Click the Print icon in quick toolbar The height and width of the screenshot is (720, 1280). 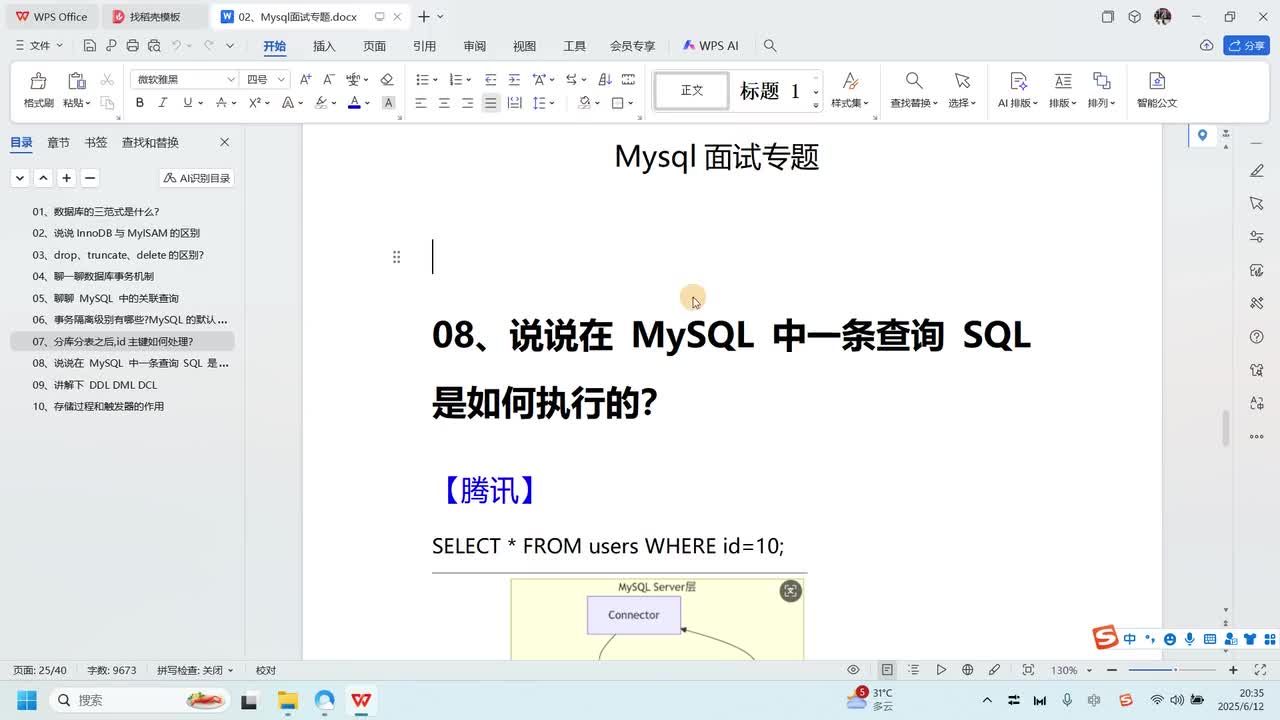[132, 46]
